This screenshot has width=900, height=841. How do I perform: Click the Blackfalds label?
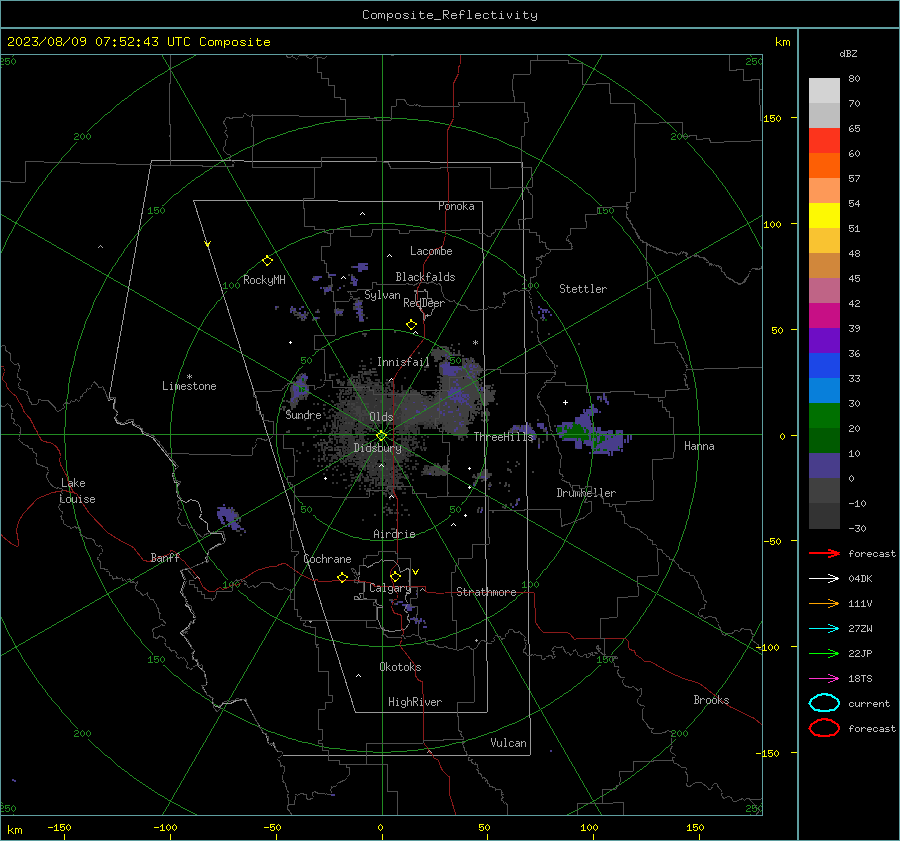pyautogui.click(x=425, y=277)
